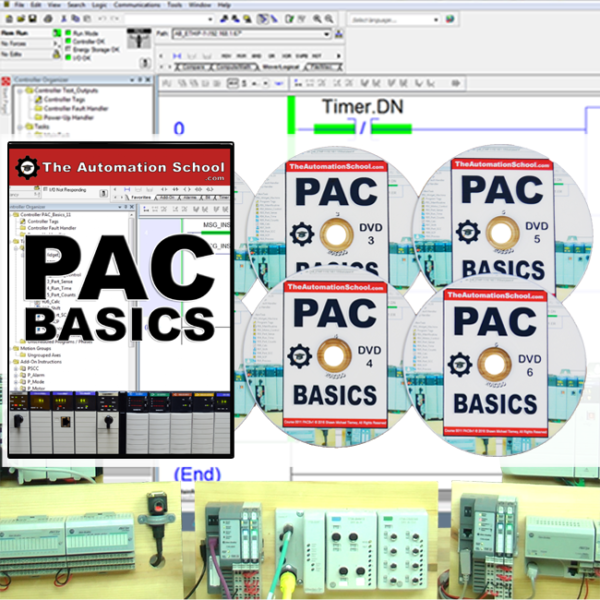Open the Logic menu
Screen dimensions: 600x600
pos(99,5)
